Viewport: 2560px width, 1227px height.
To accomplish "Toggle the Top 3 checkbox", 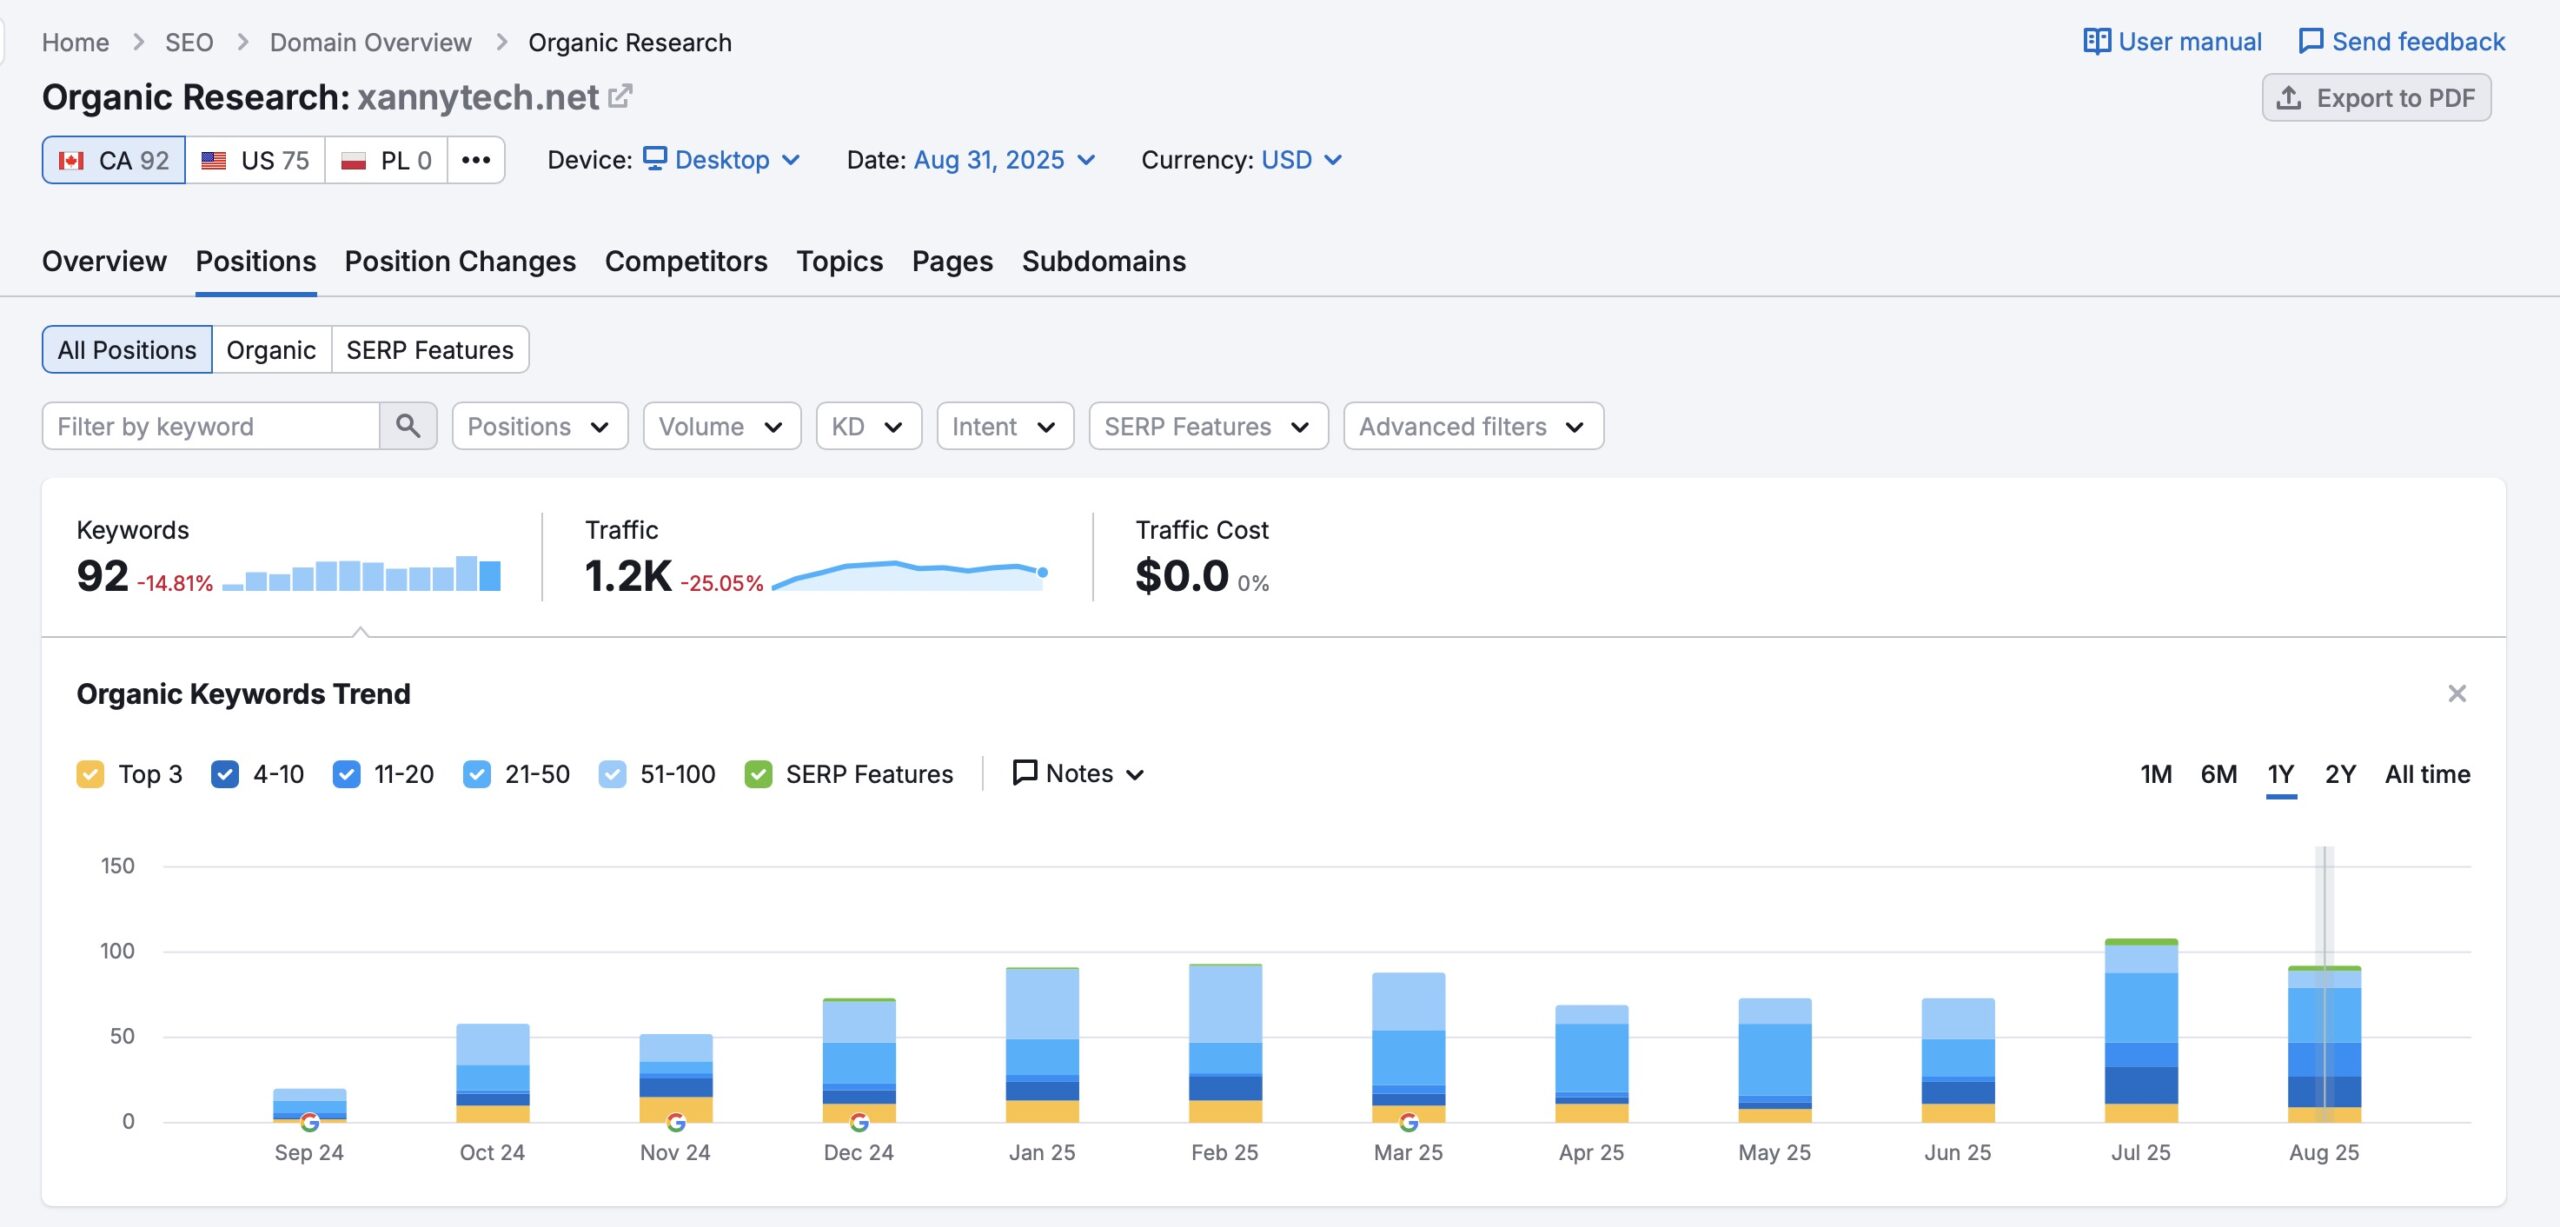I will click(90, 774).
